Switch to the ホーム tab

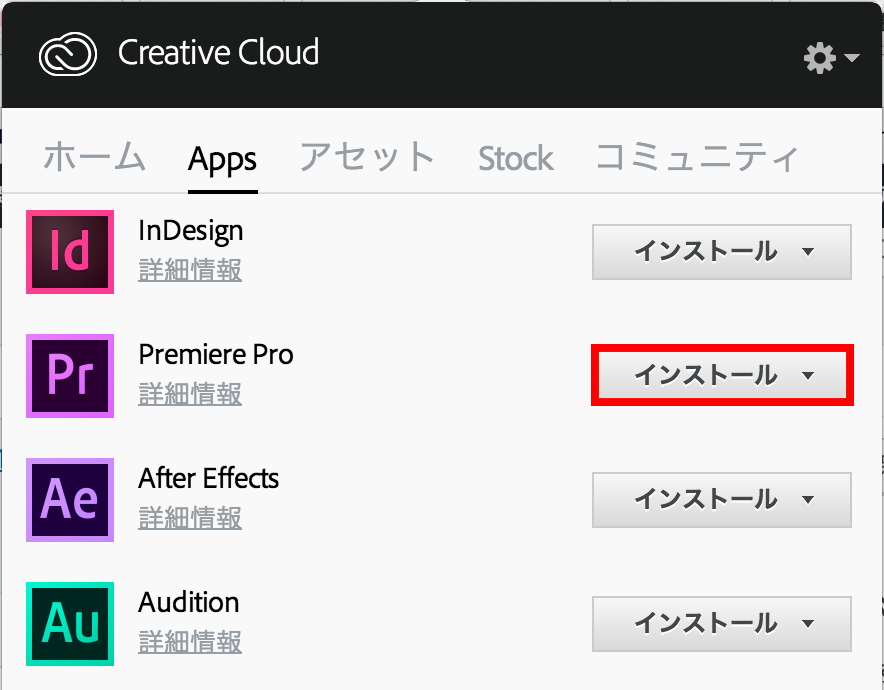(94, 158)
